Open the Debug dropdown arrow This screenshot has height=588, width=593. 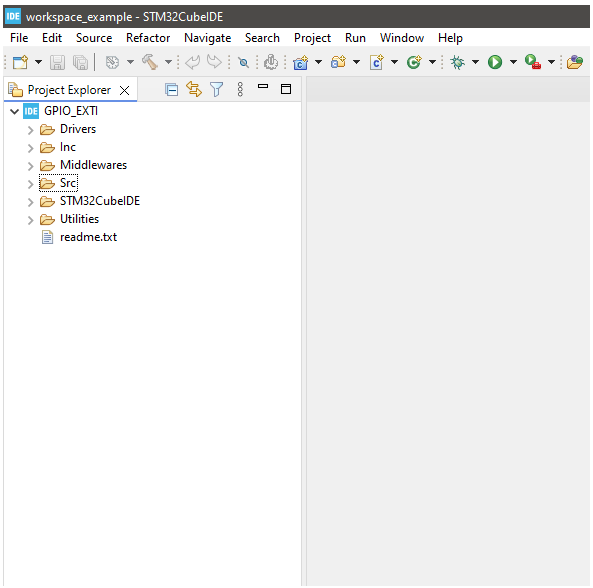click(475, 62)
